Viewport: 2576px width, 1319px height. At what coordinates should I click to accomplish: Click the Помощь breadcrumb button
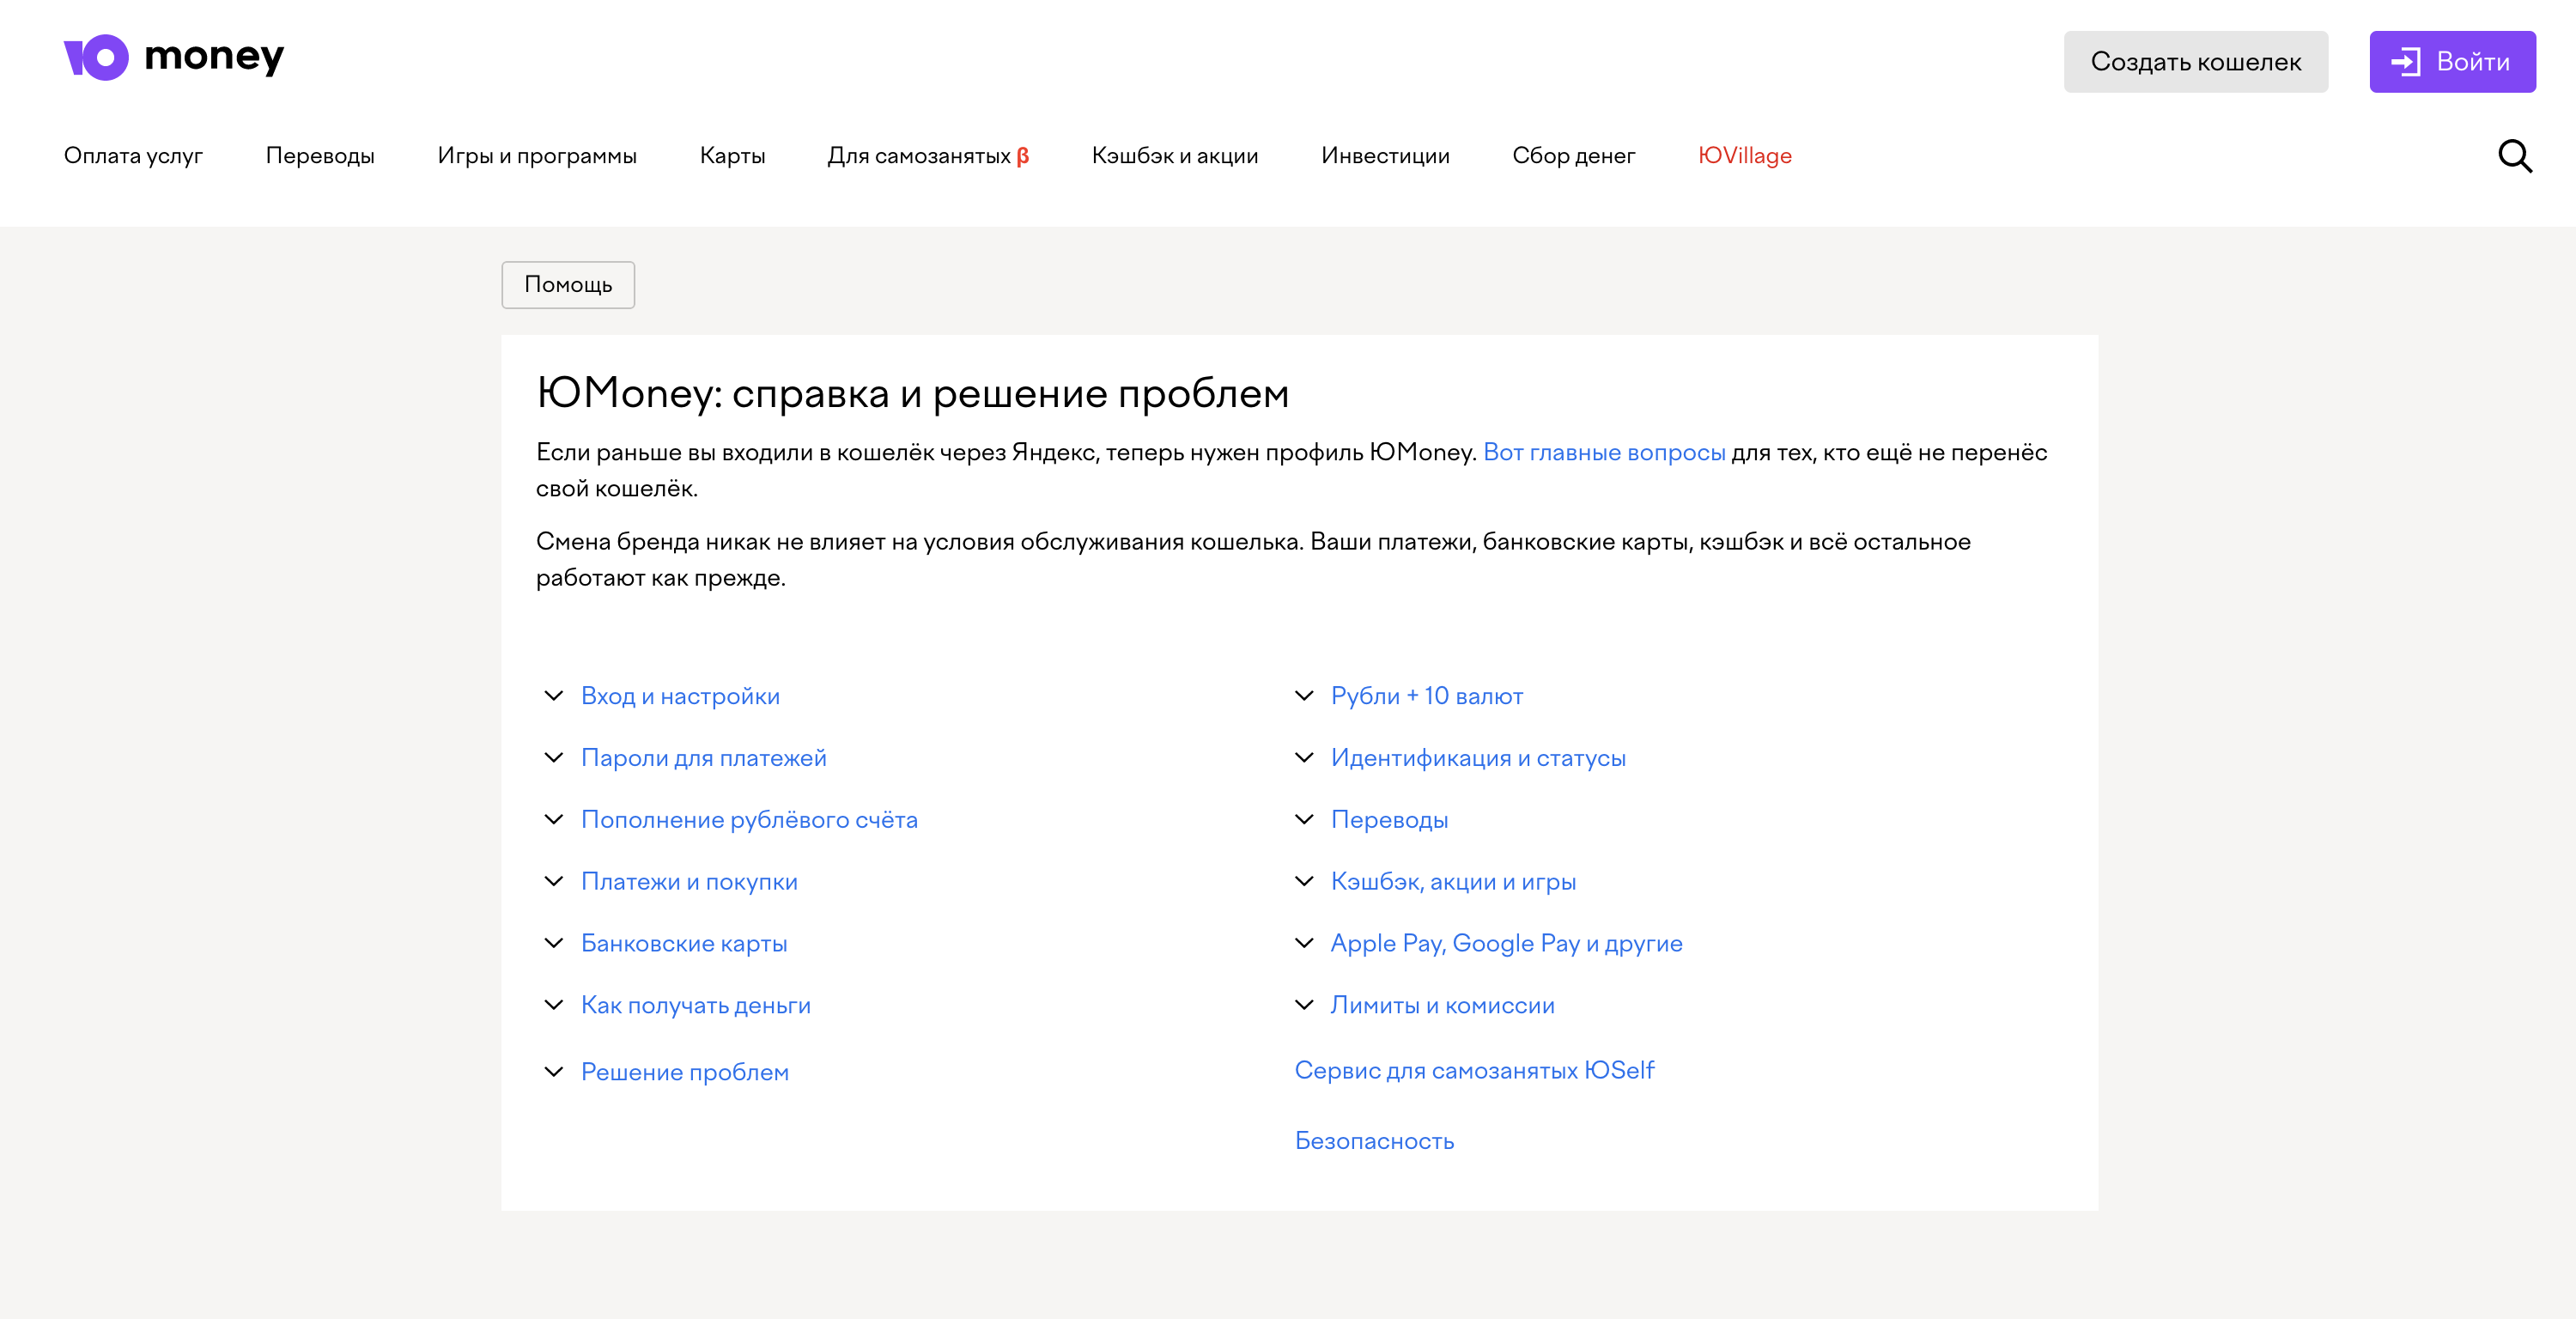[568, 285]
